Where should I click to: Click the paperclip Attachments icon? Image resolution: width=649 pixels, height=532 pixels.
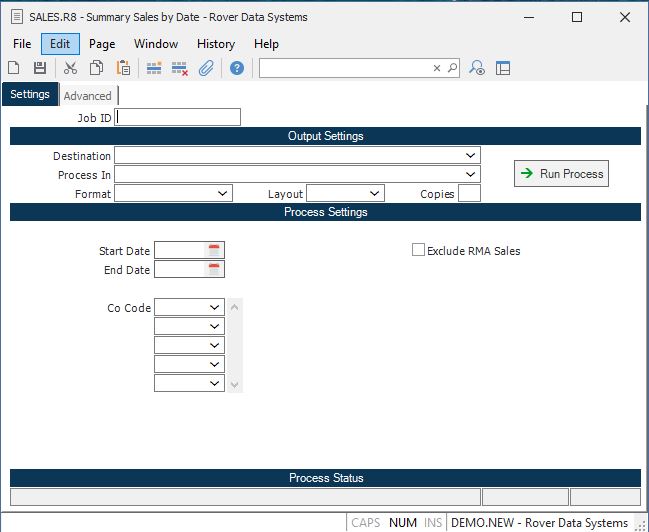tap(206, 68)
